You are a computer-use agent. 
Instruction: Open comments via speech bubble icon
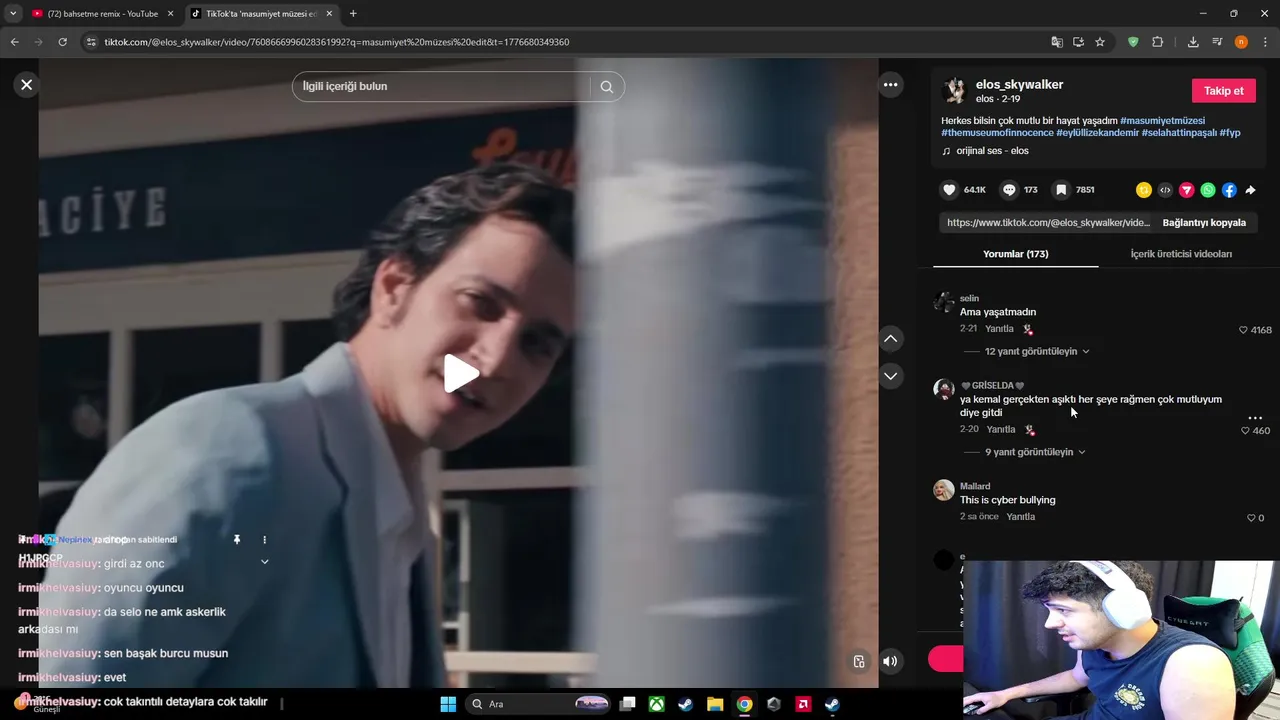1009,190
